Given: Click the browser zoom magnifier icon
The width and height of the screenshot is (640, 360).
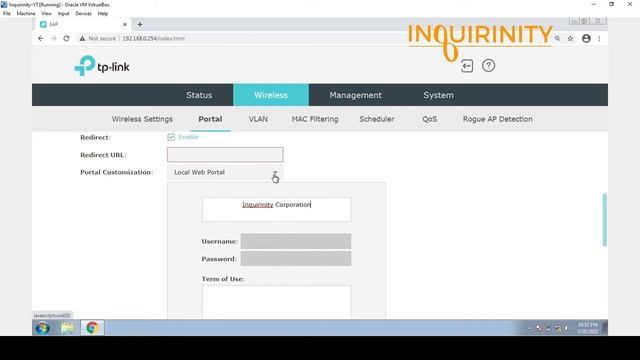Looking at the screenshot, I should coord(557,38).
